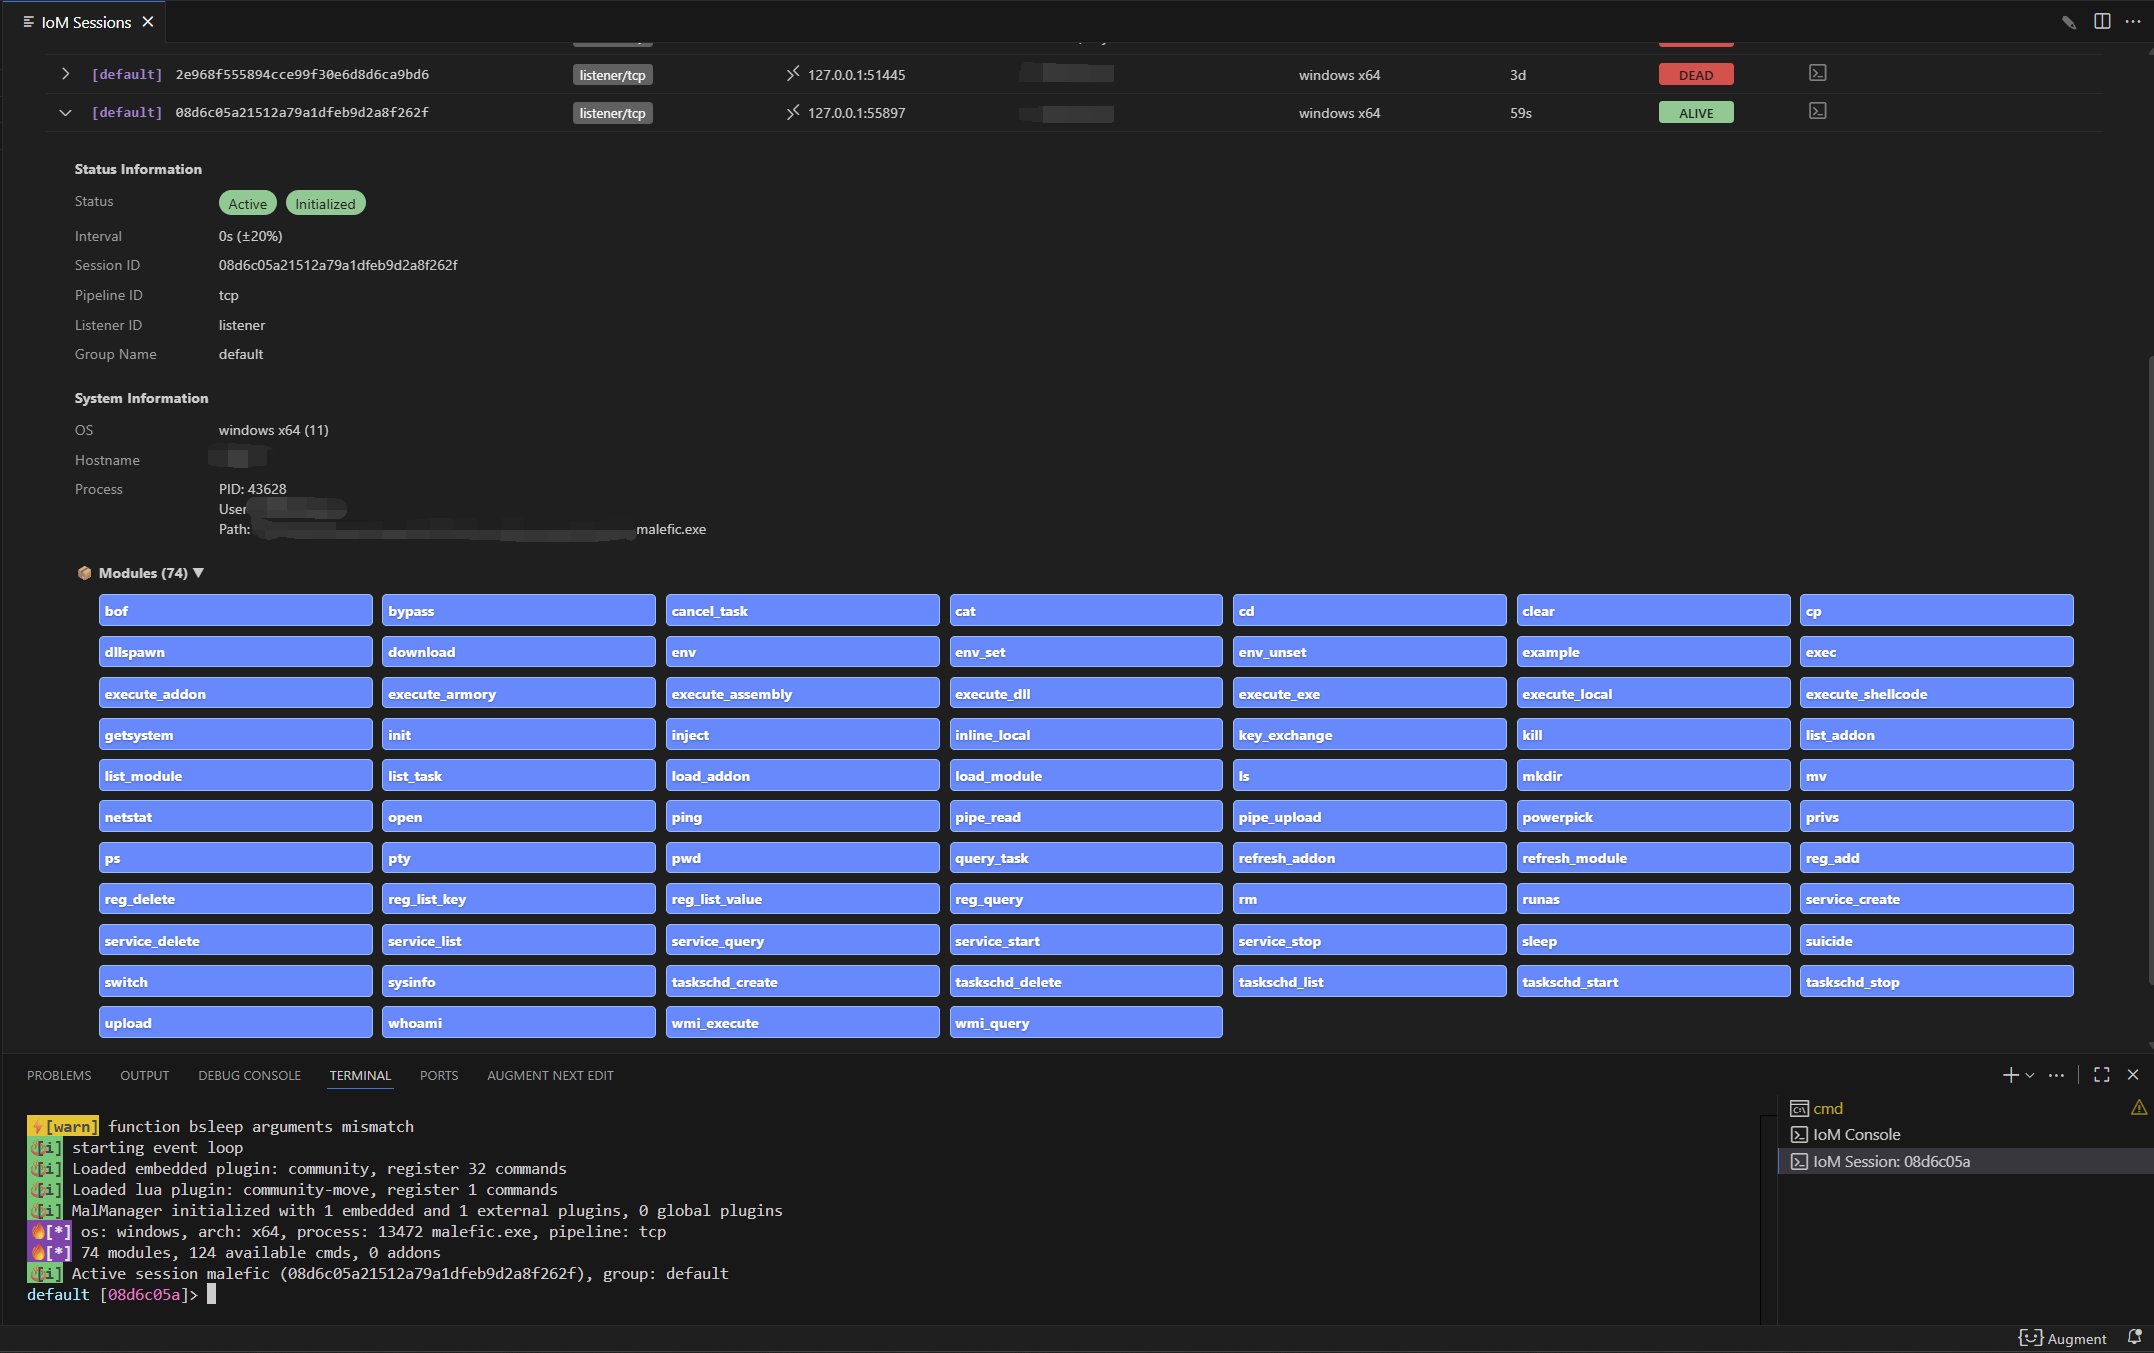Click the '0s (±20%)' interval value
Viewport: 2154px width, 1353px height.
[250, 236]
